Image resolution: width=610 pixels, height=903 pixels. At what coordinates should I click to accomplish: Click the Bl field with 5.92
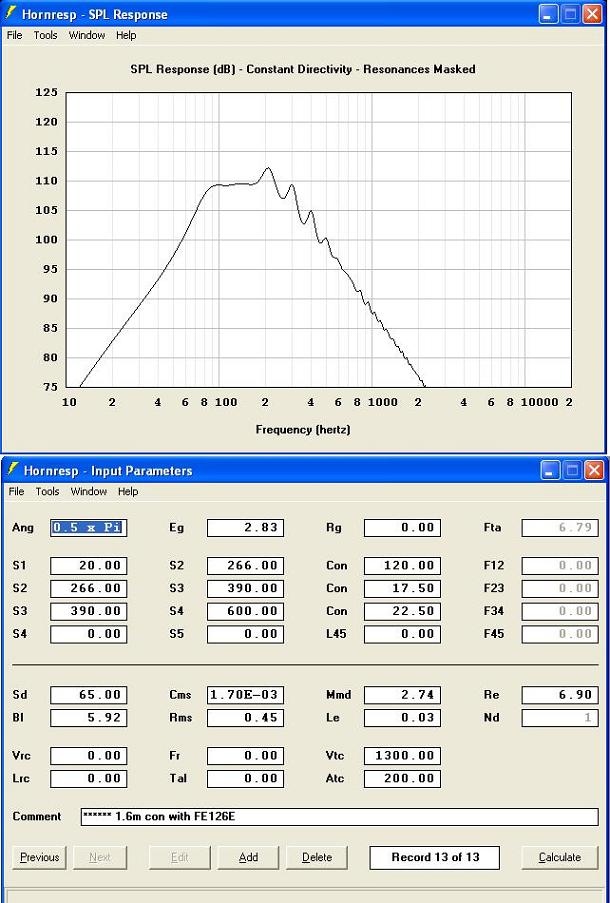click(89, 718)
